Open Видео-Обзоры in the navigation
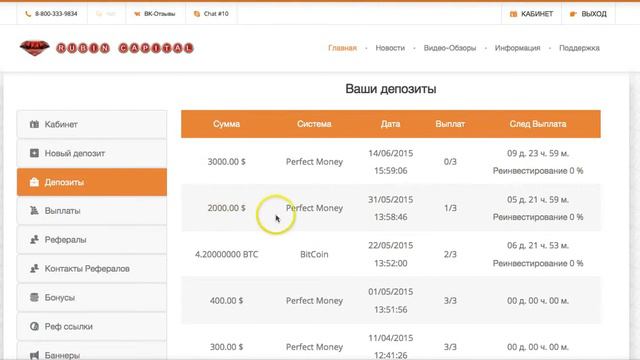 [450, 48]
